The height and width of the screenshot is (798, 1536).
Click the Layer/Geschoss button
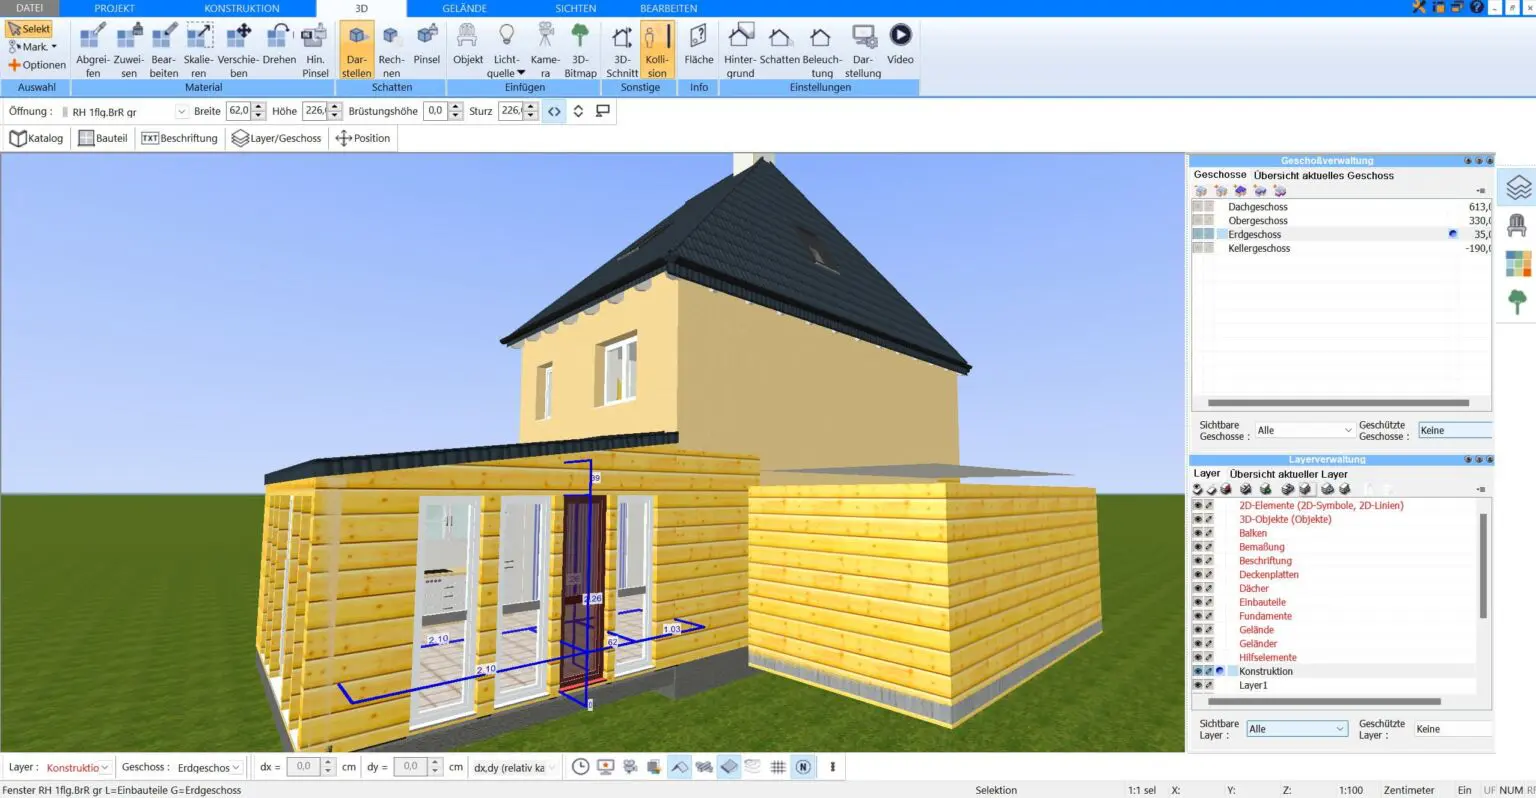pos(277,138)
